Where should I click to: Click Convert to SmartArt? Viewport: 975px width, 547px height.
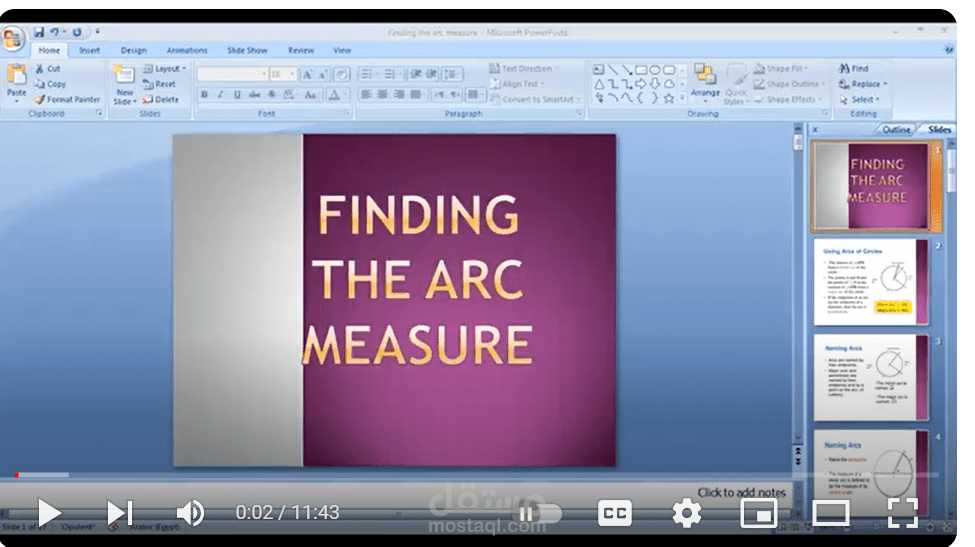pyautogui.click(x=535, y=99)
